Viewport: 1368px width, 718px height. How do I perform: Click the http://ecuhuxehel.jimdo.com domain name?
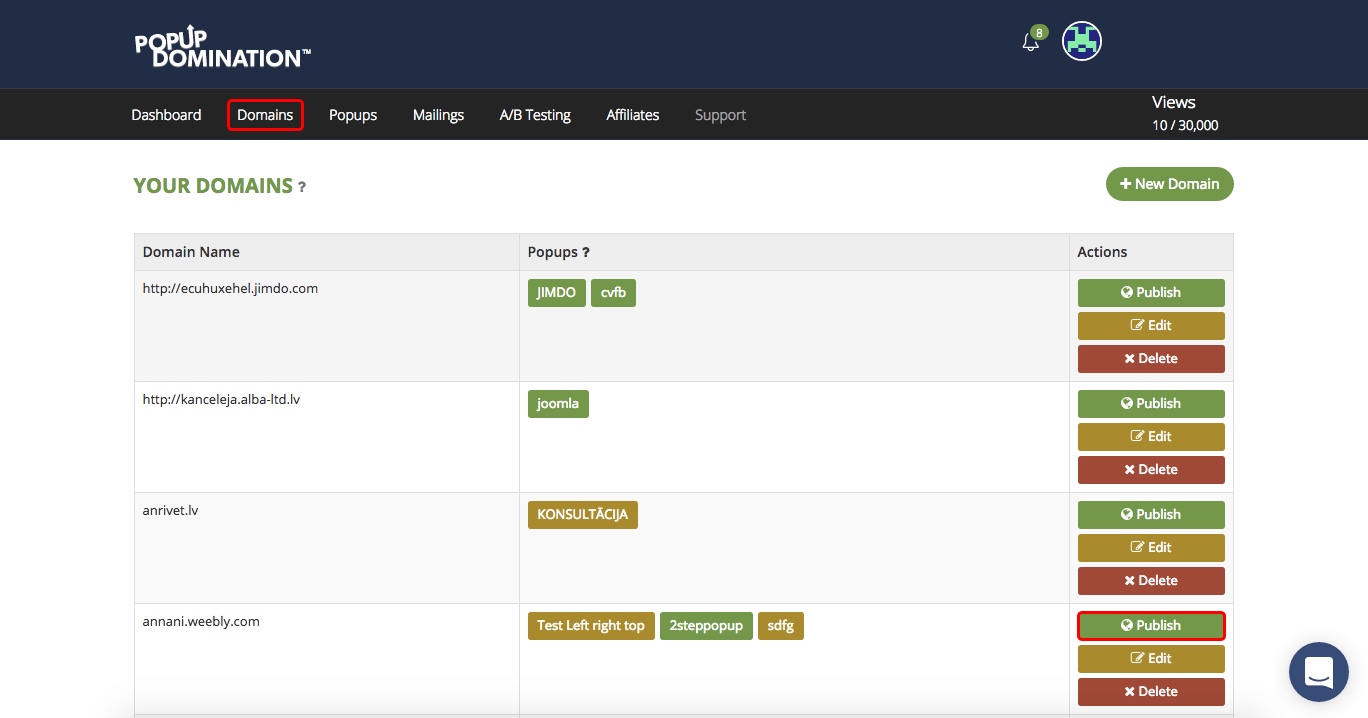tap(230, 288)
